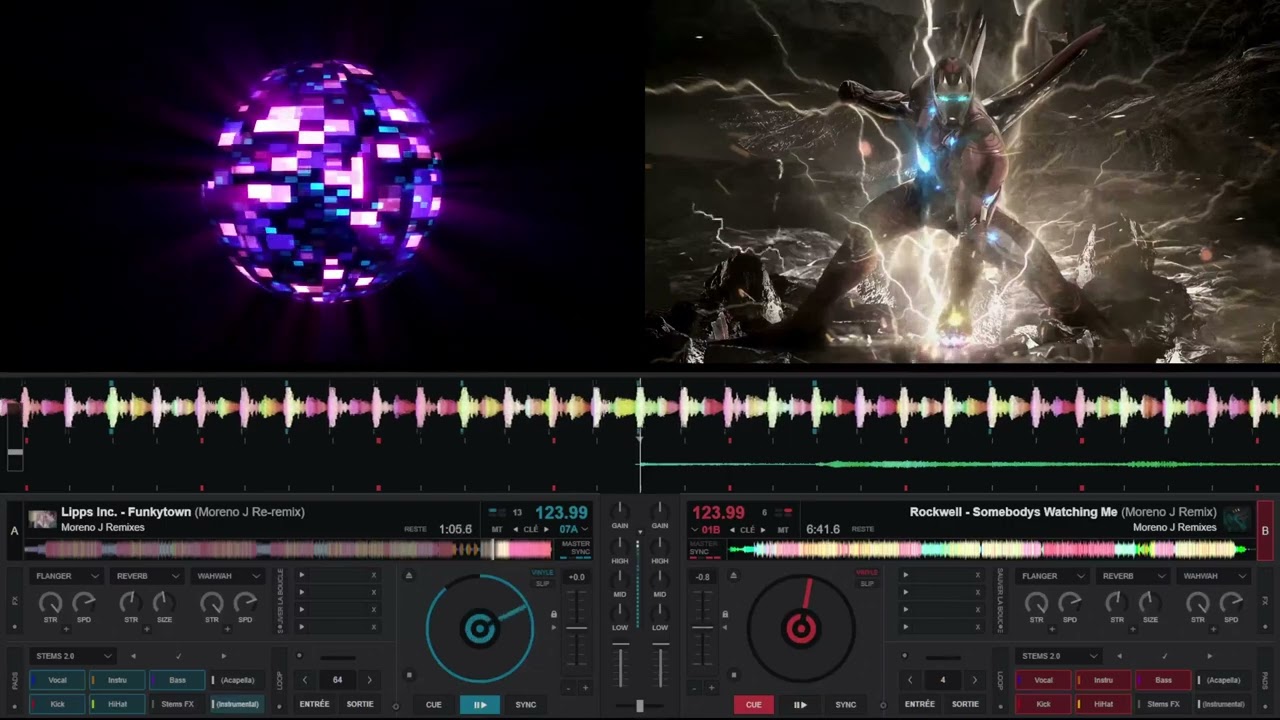Image resolution: width=1280 pixels, height=720 pixels.
Task: Click the SYNC button on deck B
Action: [846, 704]
